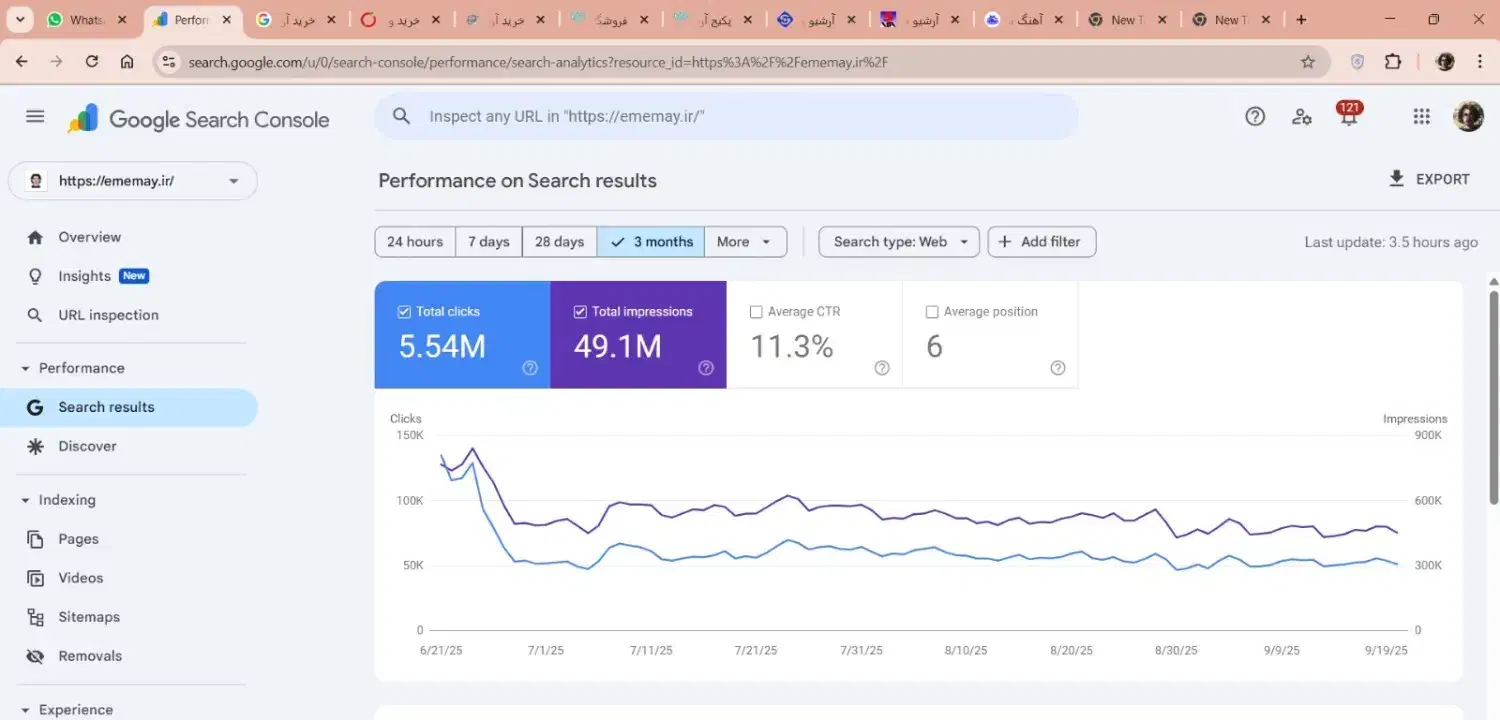The image size is (1500, 720).
Task: Open the users and settings icon
Action: coord(1301,117)
